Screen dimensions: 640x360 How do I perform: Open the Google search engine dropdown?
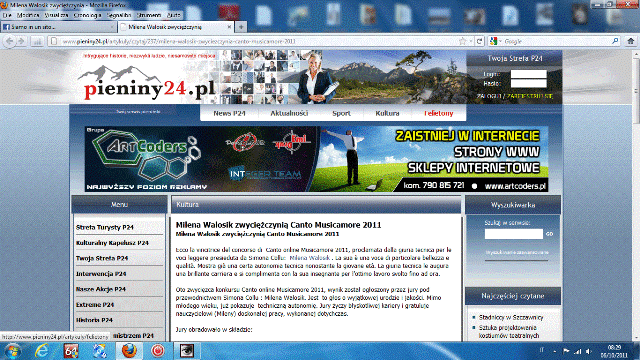496,41
